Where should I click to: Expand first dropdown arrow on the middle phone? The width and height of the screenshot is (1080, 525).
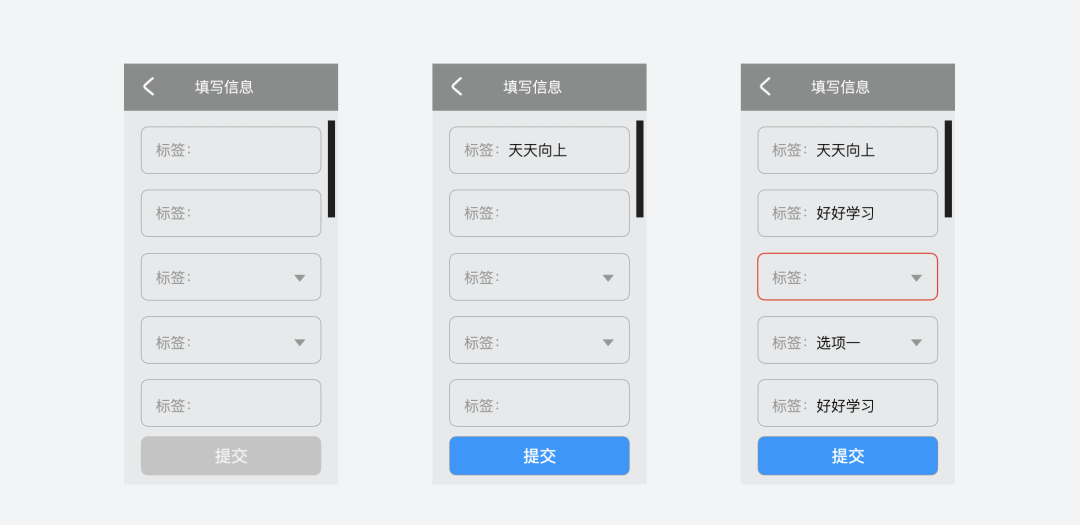(608, 278)
